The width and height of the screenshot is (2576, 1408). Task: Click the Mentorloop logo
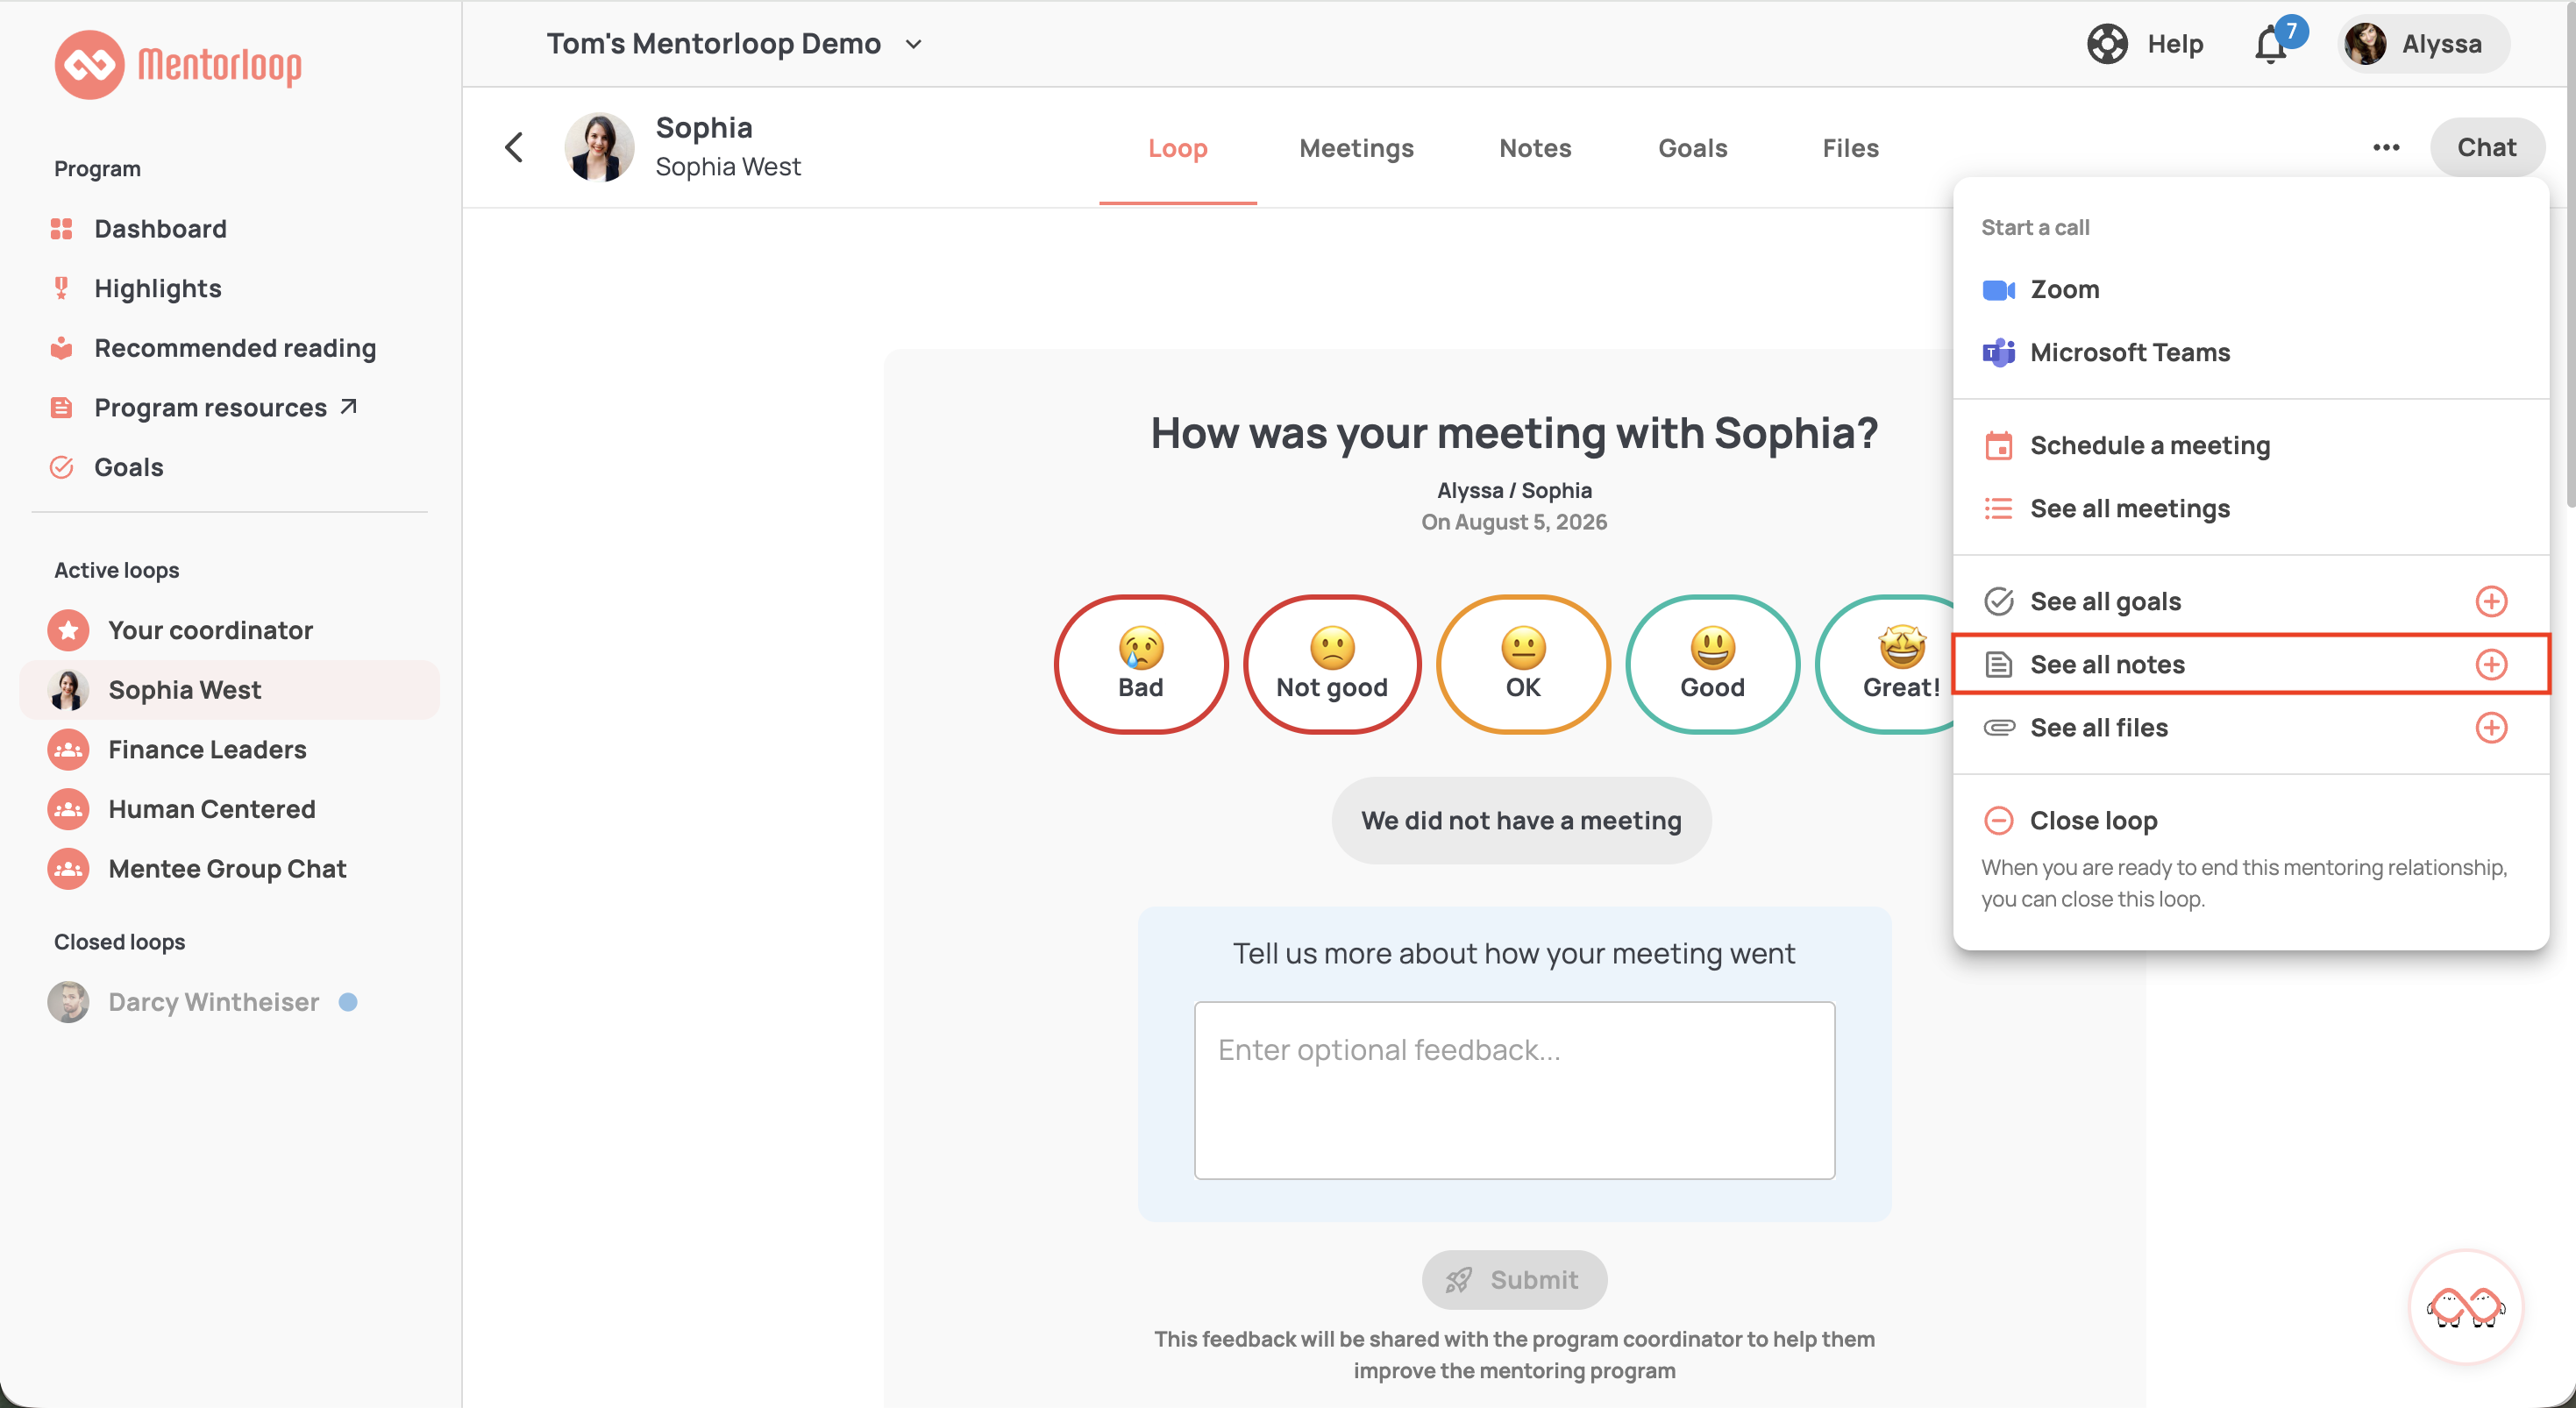coord(178,65)
